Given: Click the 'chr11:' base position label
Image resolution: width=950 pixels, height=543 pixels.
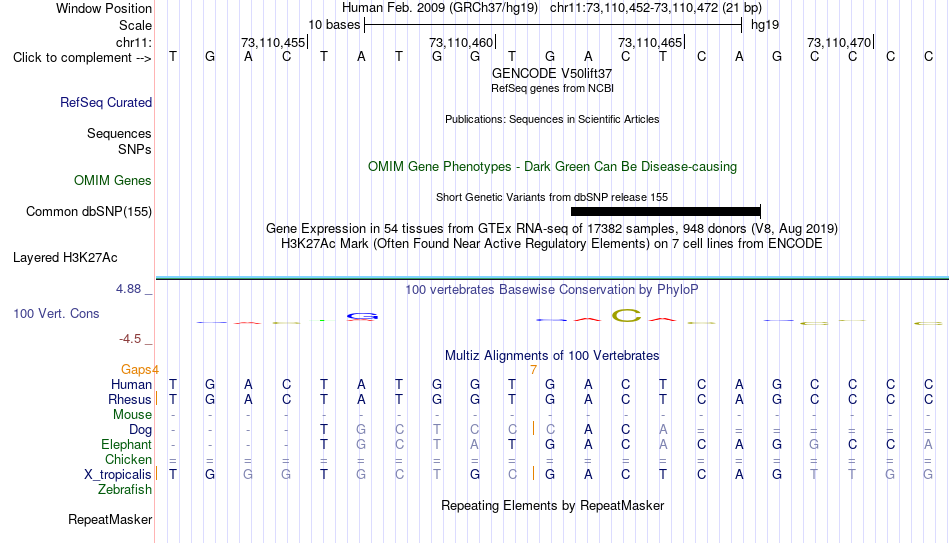Looking at the screenshot, I should [133, 42].
